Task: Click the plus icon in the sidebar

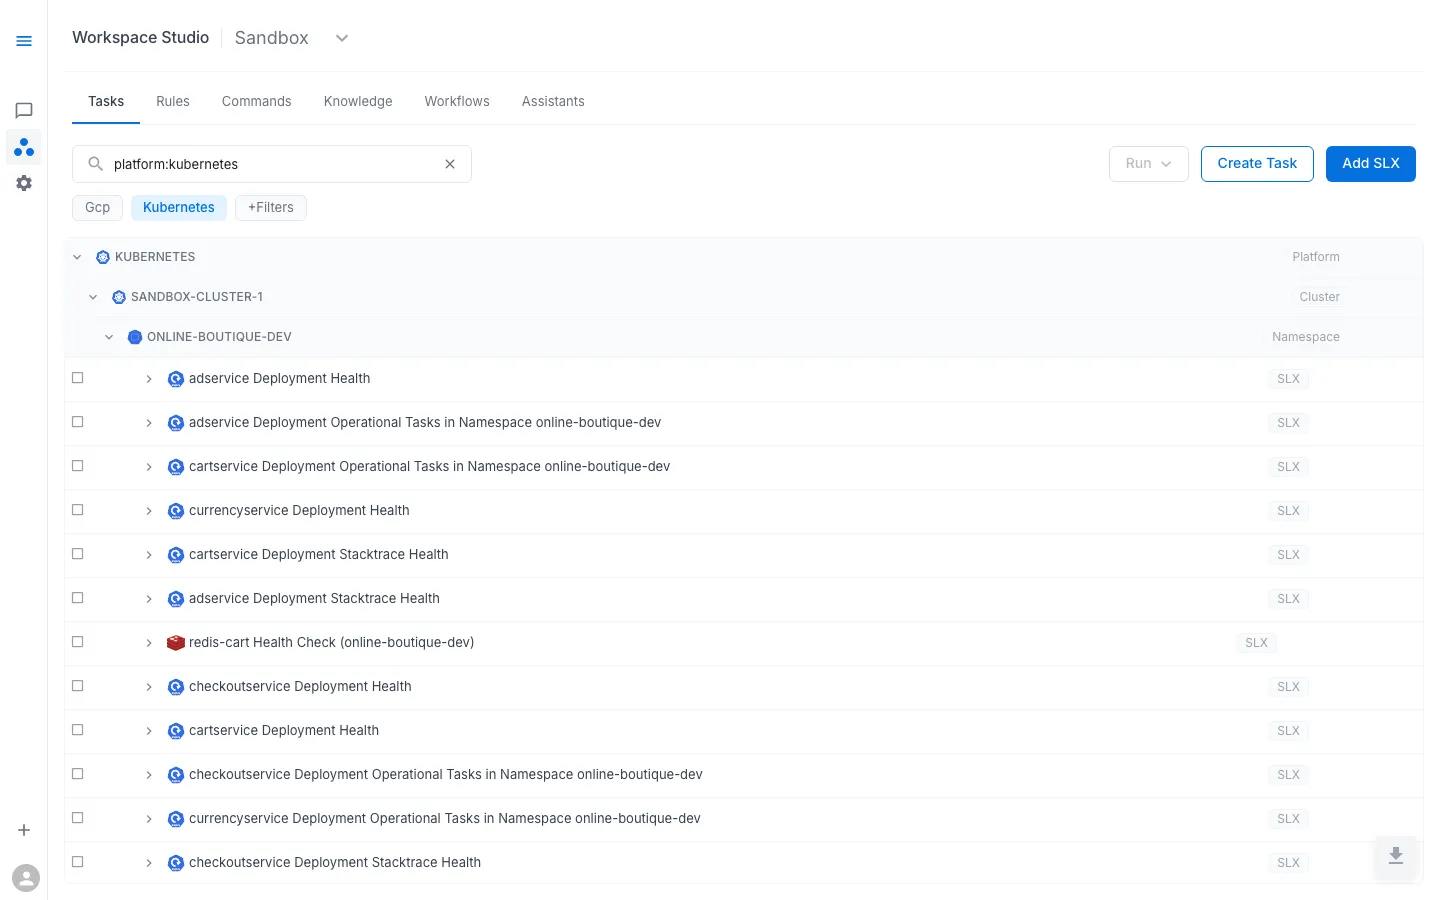Action: 24,829
